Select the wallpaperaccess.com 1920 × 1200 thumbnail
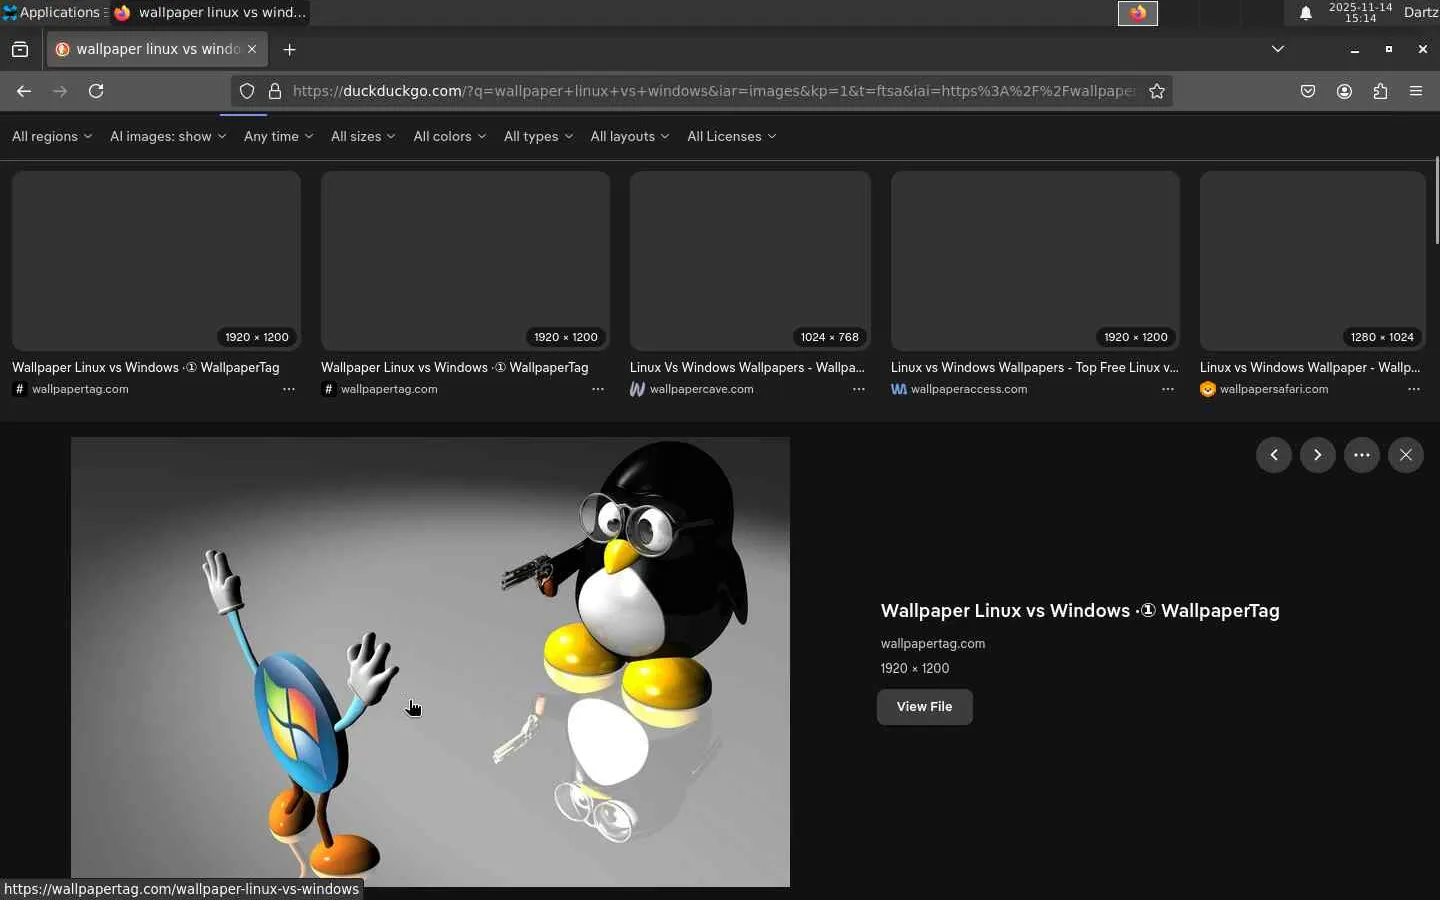 tap(1035, 261)
